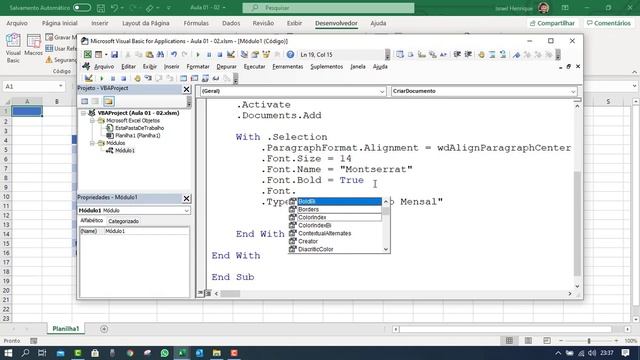Viewport: 640px width, 360px height.
Task: Click the Visual Basic button in Excel ribbon
Action: pos(13,47)
